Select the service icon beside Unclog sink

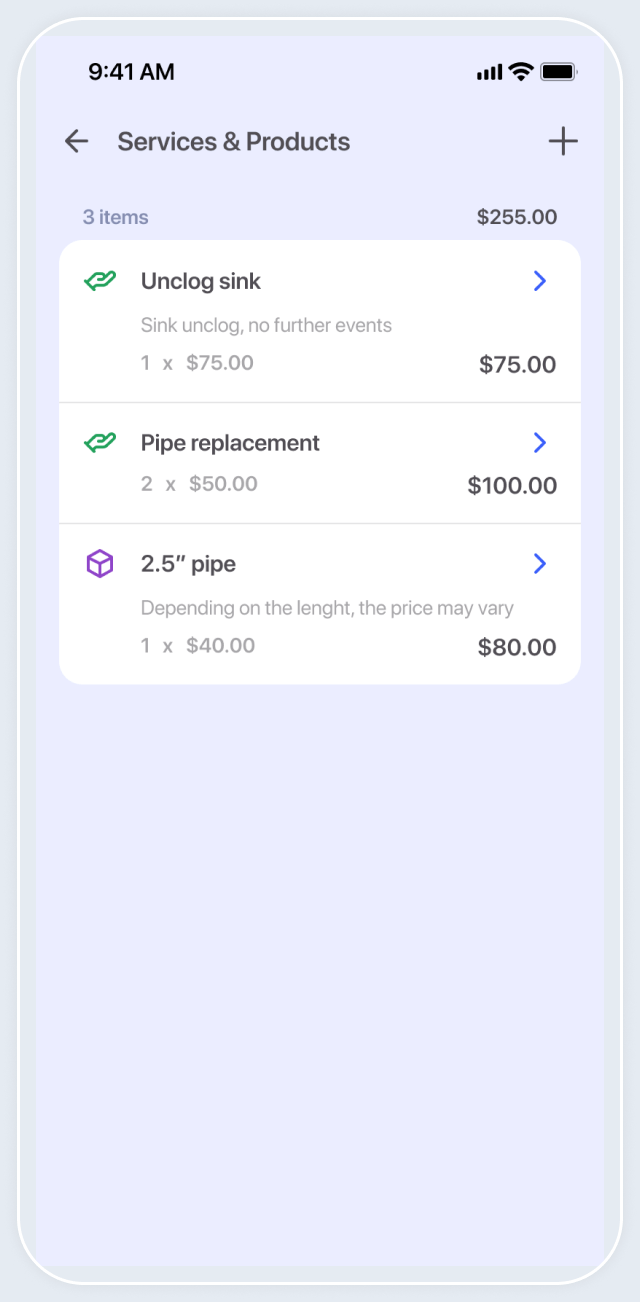coord(99,281)
